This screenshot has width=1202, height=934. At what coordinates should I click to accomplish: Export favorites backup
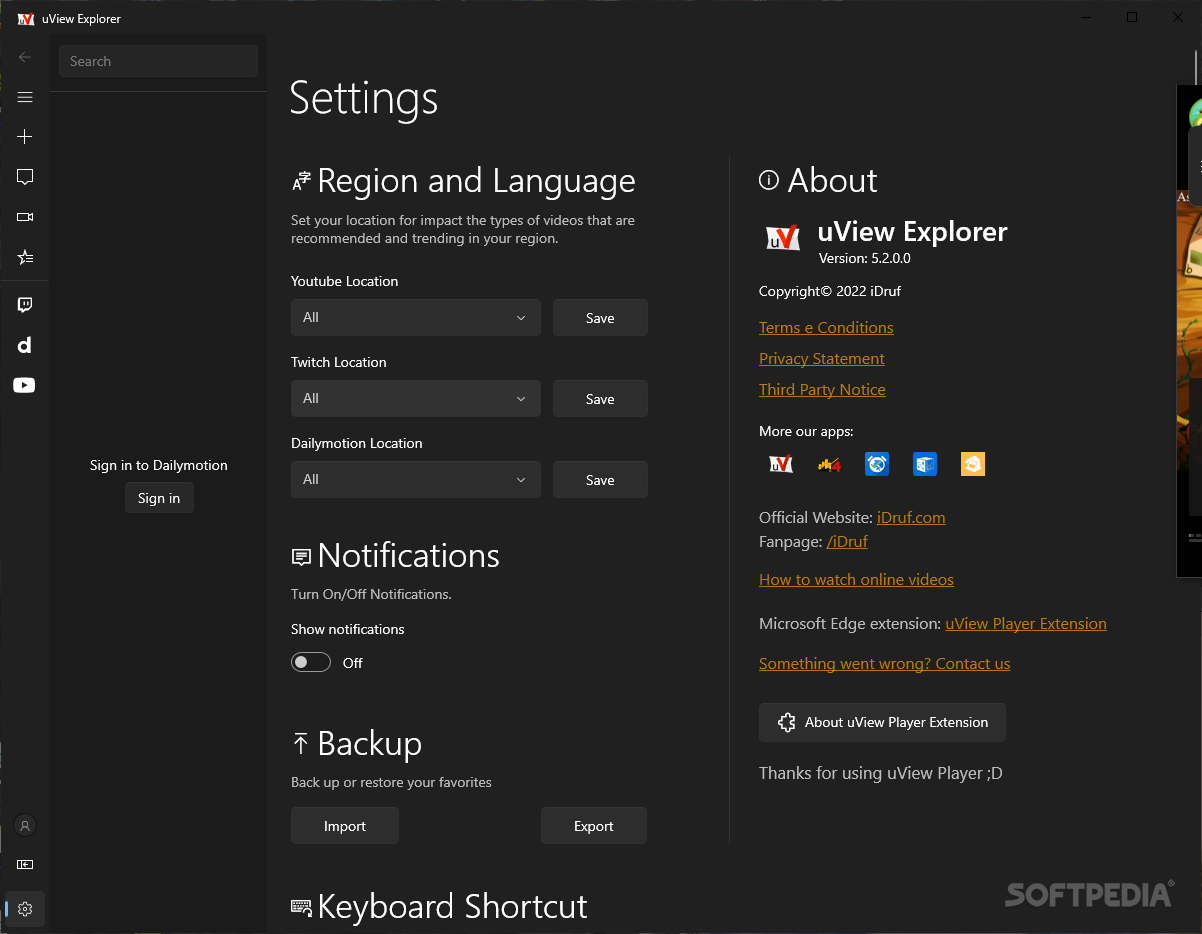click(594, 826)
